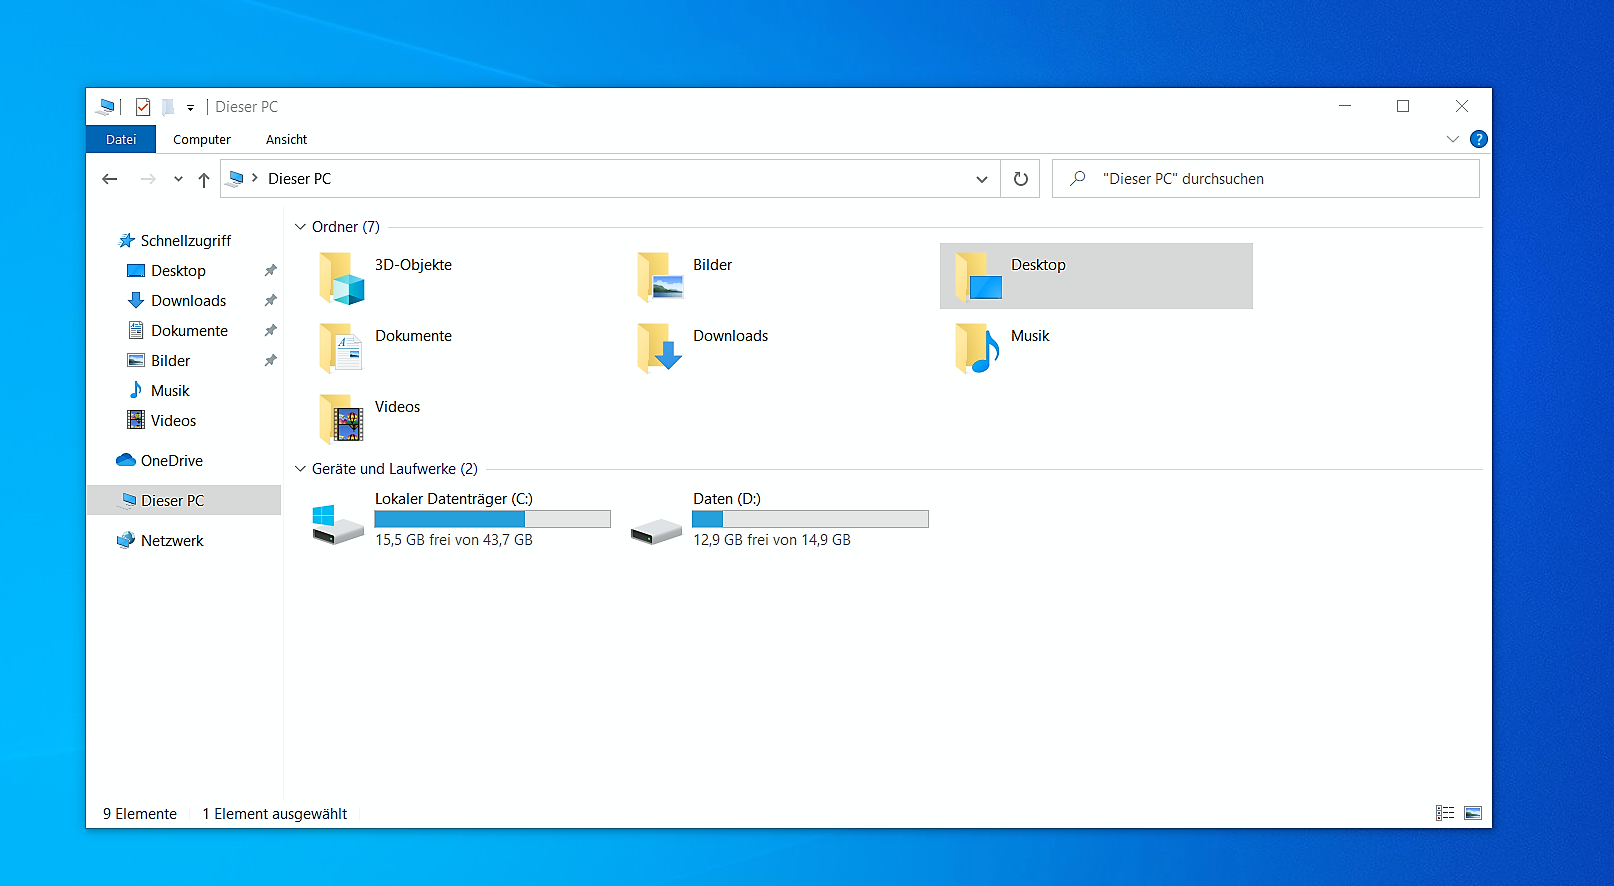Unpin Desktop from Schnellzugriff via pin icon
The image size is (1614, 886).
pos(270,271)
